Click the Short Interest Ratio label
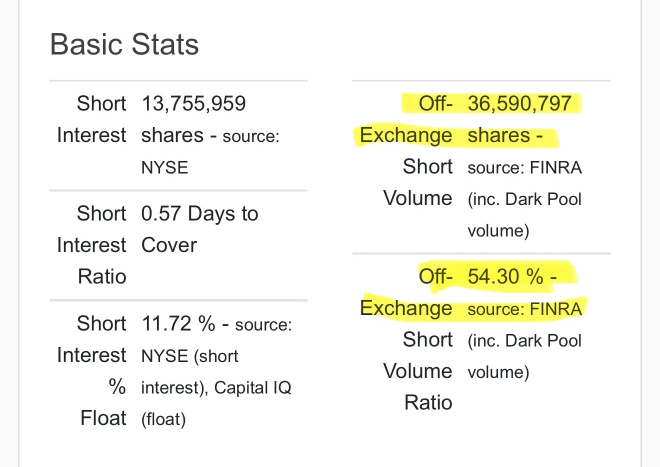Viewport: 660px width, 467px height. coord(92,245)
